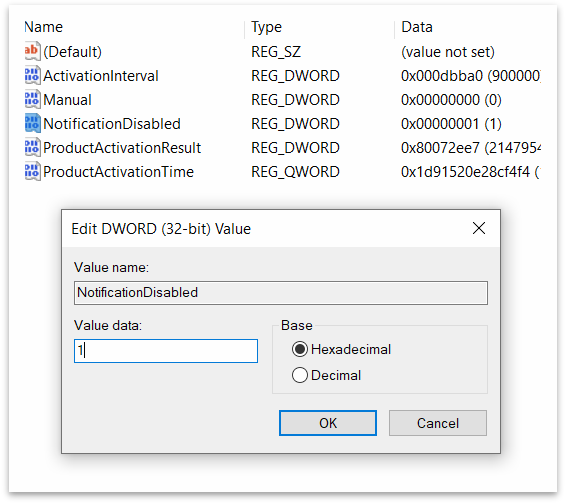Image resolution: width=566 pixels, height=504 pixels.
Task: Click the Data column header
Action: tap(417, 27)
